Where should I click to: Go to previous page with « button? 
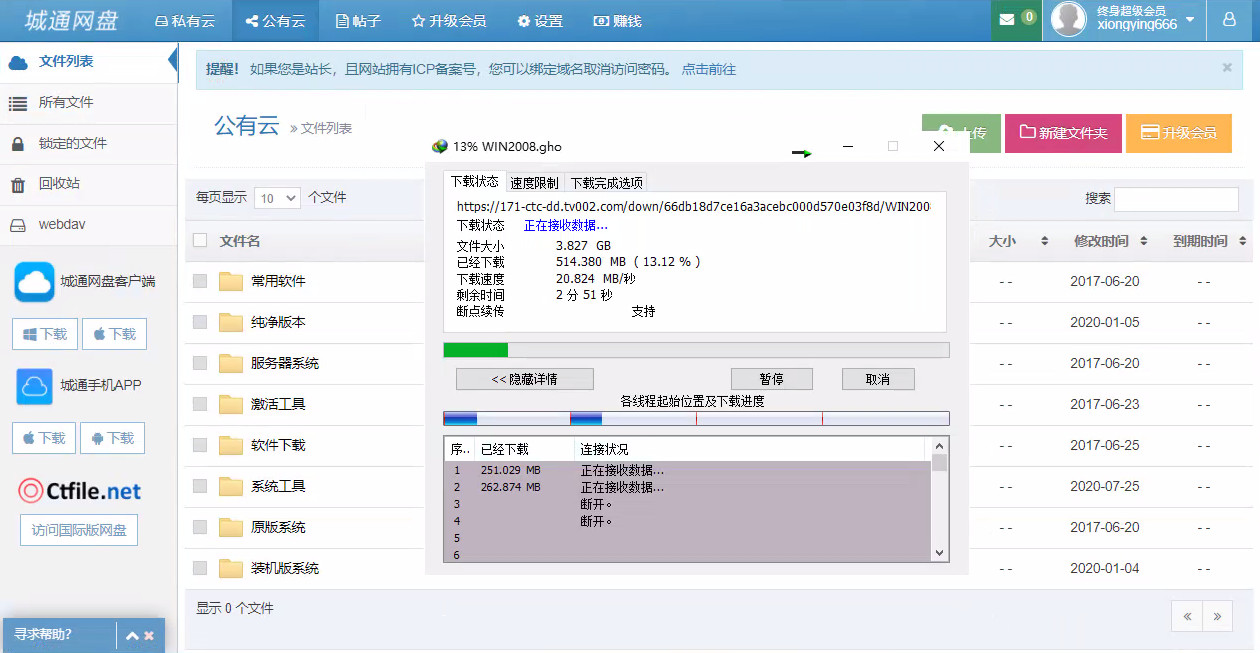pos(1187,616)
